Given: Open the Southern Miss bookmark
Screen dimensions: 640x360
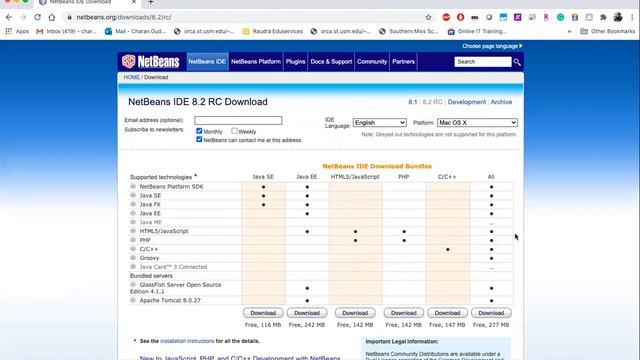Looking at the screenshot, I should 409,31.
